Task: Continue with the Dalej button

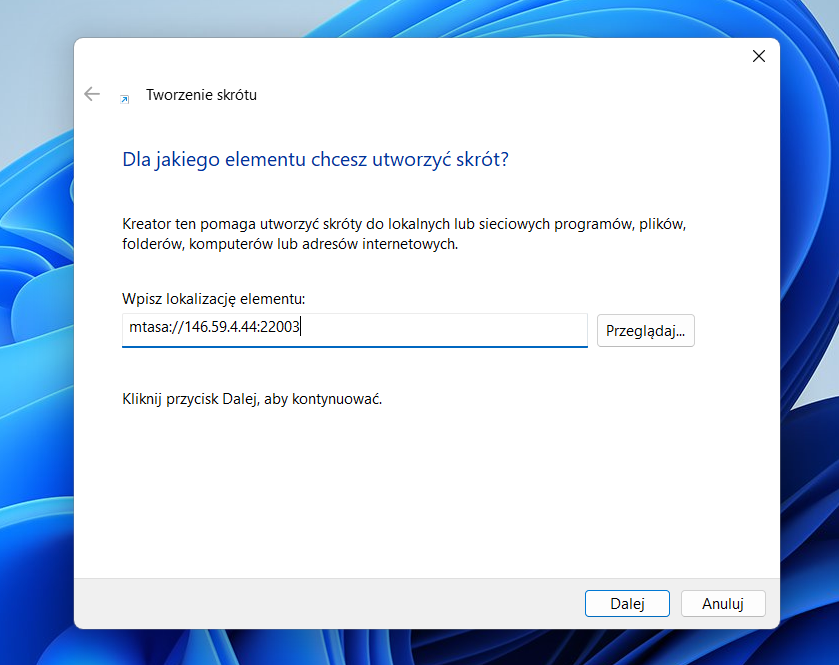Action: tap(627, 603)
